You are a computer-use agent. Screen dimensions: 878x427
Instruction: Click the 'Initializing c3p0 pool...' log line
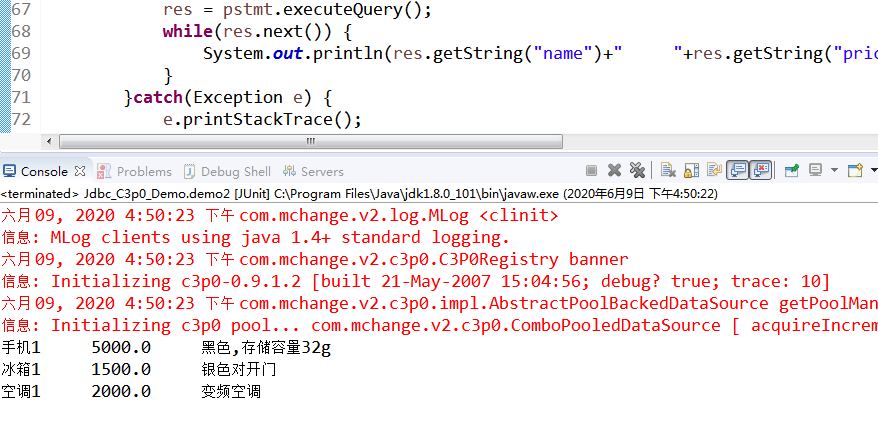(439, 325)
